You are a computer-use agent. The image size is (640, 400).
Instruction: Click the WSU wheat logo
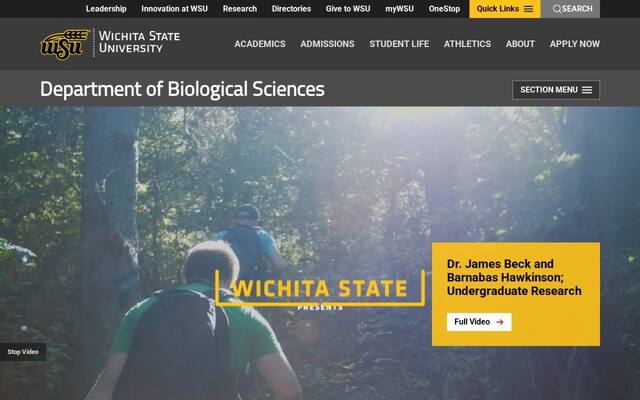pos(64,44)
